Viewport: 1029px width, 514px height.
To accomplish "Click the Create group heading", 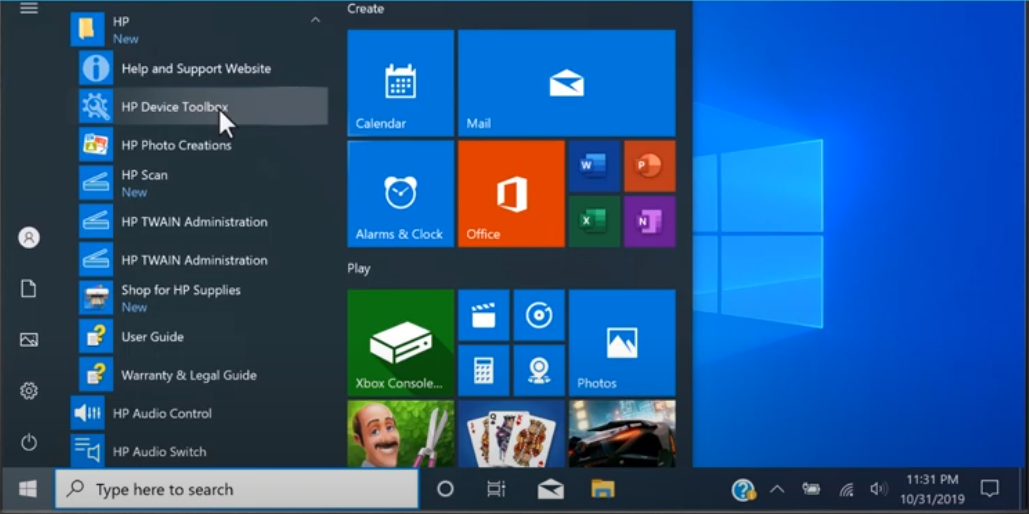I will 366,9.
